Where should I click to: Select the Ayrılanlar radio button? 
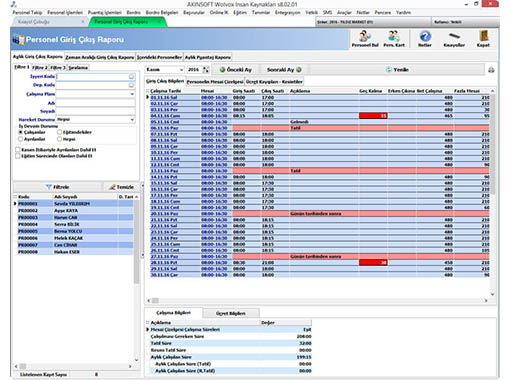(x=21, y=139)
